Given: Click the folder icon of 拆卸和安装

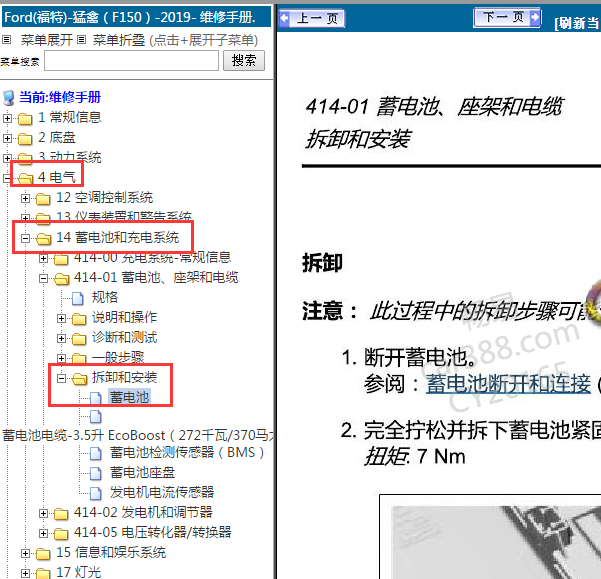Looking at the screenshot, I should click(79, 379).
